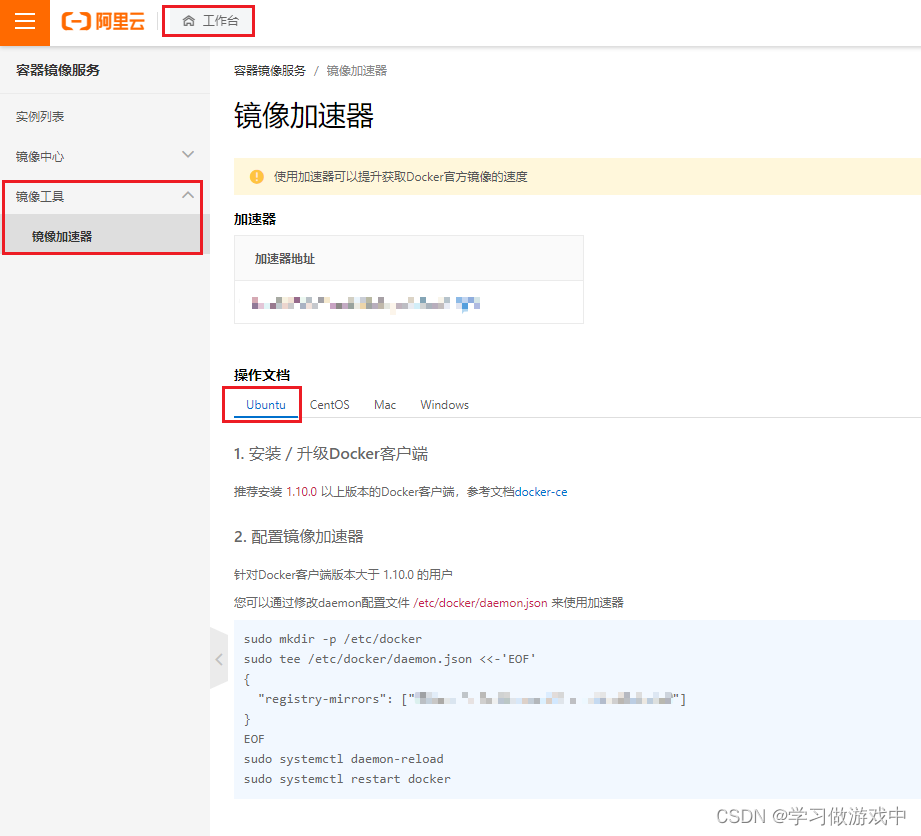Collapse the sidebar with the arrow handle
Screen dimensions: 921x836
tap(219, 659)
